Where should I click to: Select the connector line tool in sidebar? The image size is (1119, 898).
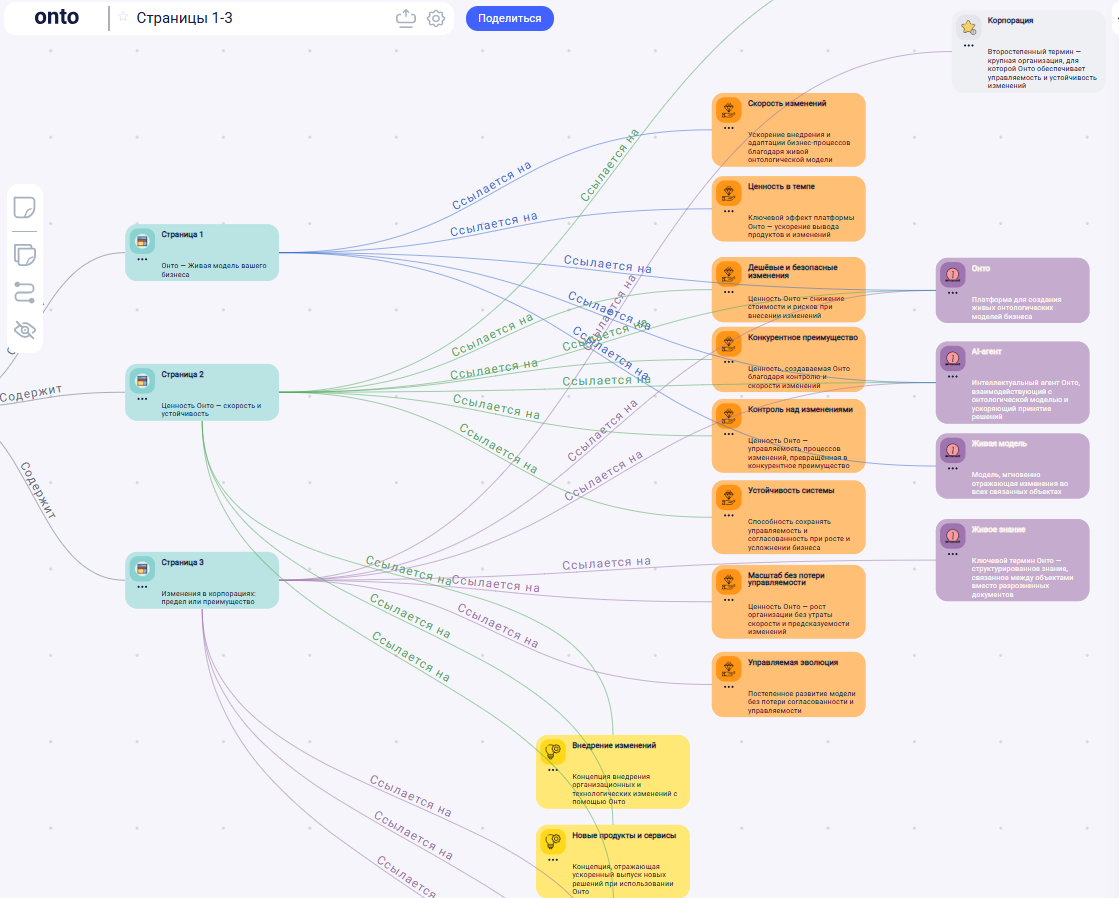pos(25,293)
